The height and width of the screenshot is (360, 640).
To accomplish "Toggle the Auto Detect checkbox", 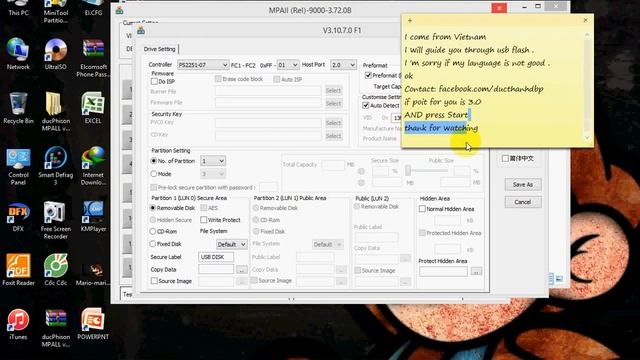I will [x=366, y=105].
